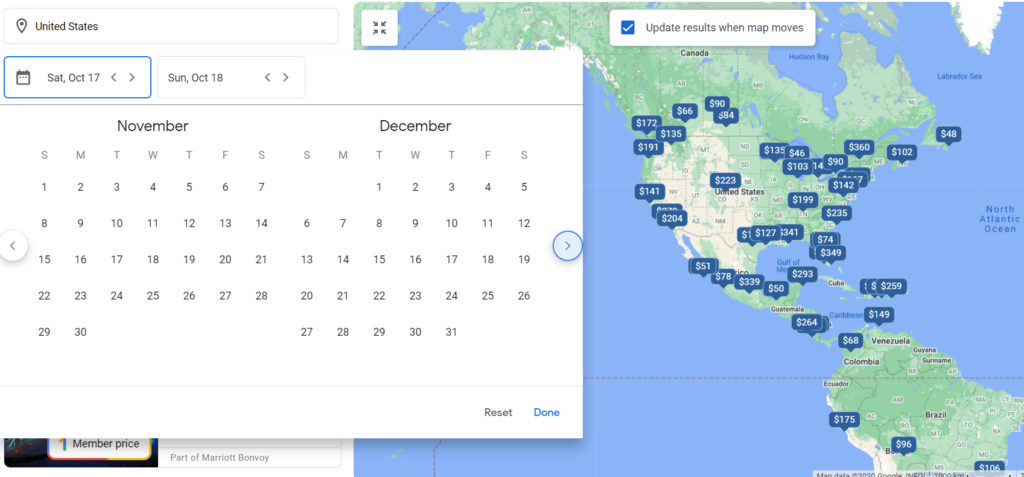
Task: Click the $349 price marker in Florida
Action: click(831, 252)
